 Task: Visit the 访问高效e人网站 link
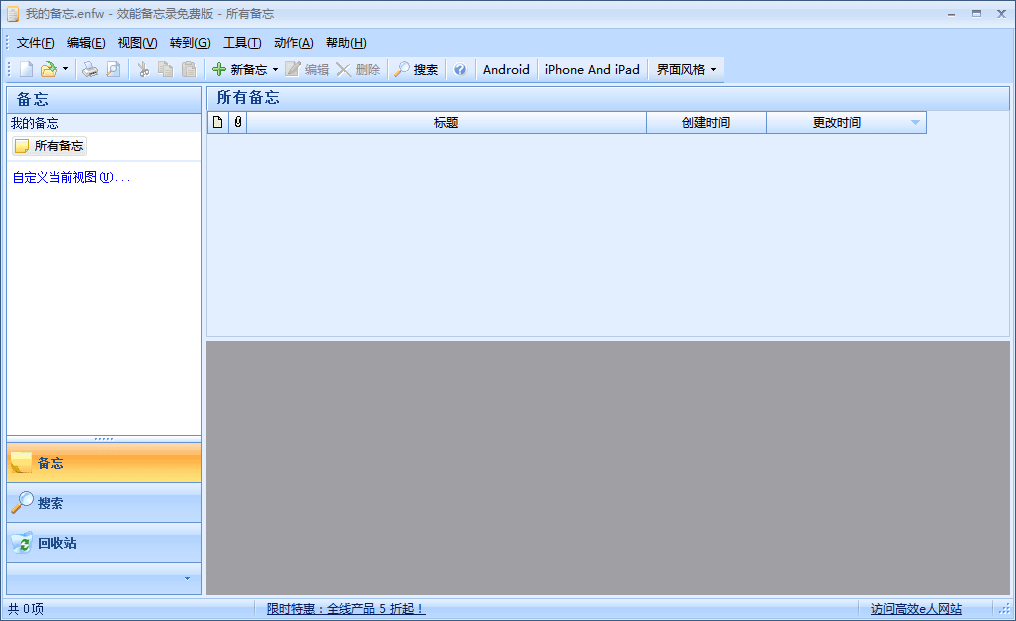pyautogui.click(x=915, y=608)
